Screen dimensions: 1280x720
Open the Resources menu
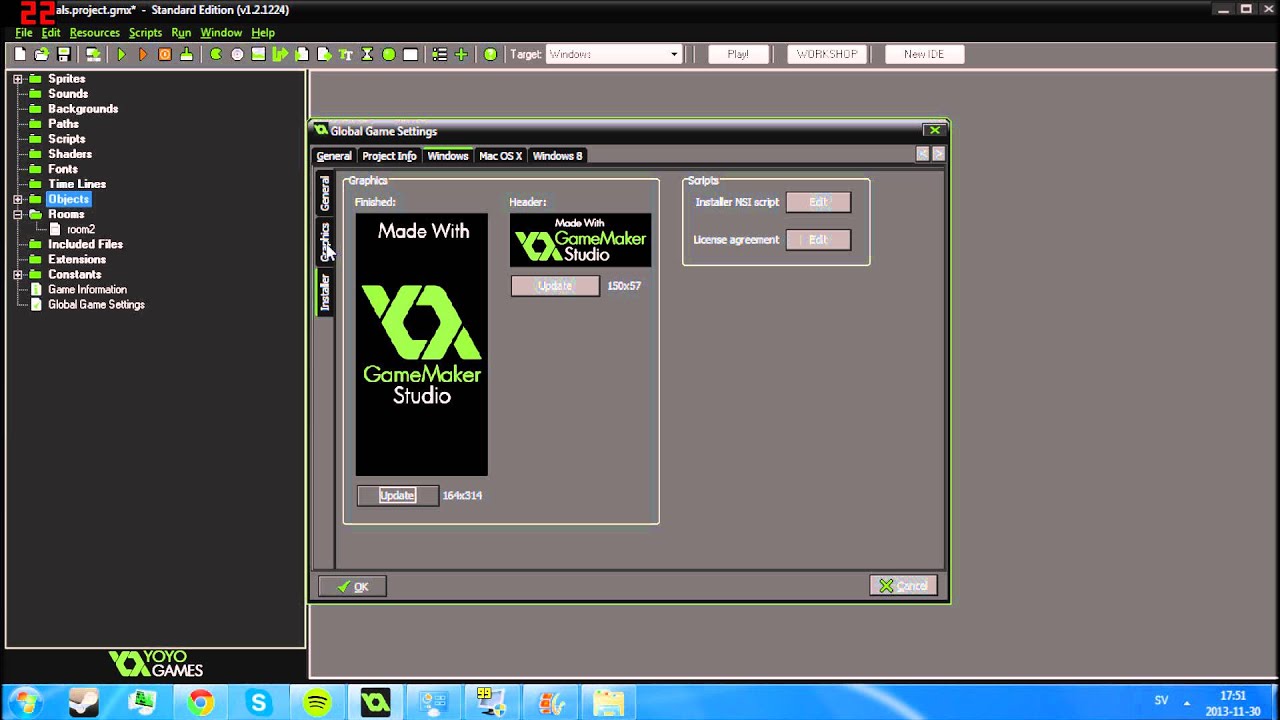[x=94, y=32]
